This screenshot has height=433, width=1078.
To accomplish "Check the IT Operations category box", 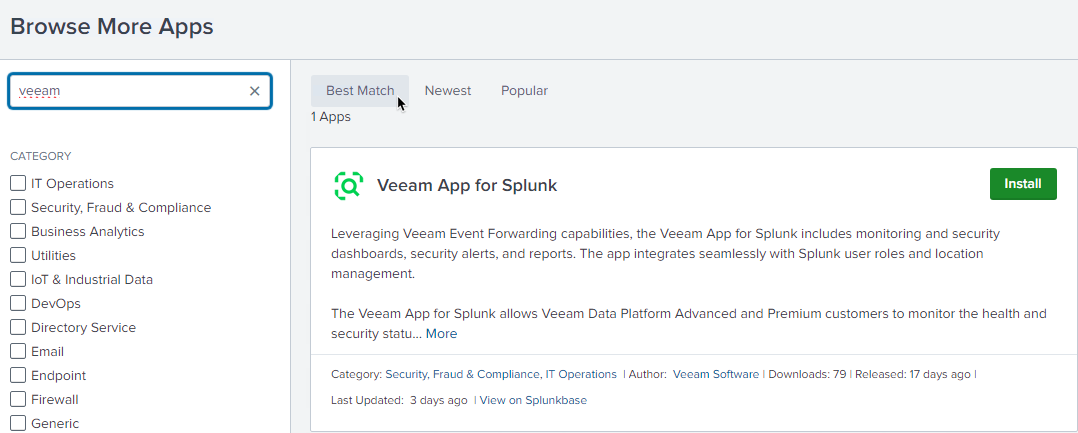I will coord(18,183).
